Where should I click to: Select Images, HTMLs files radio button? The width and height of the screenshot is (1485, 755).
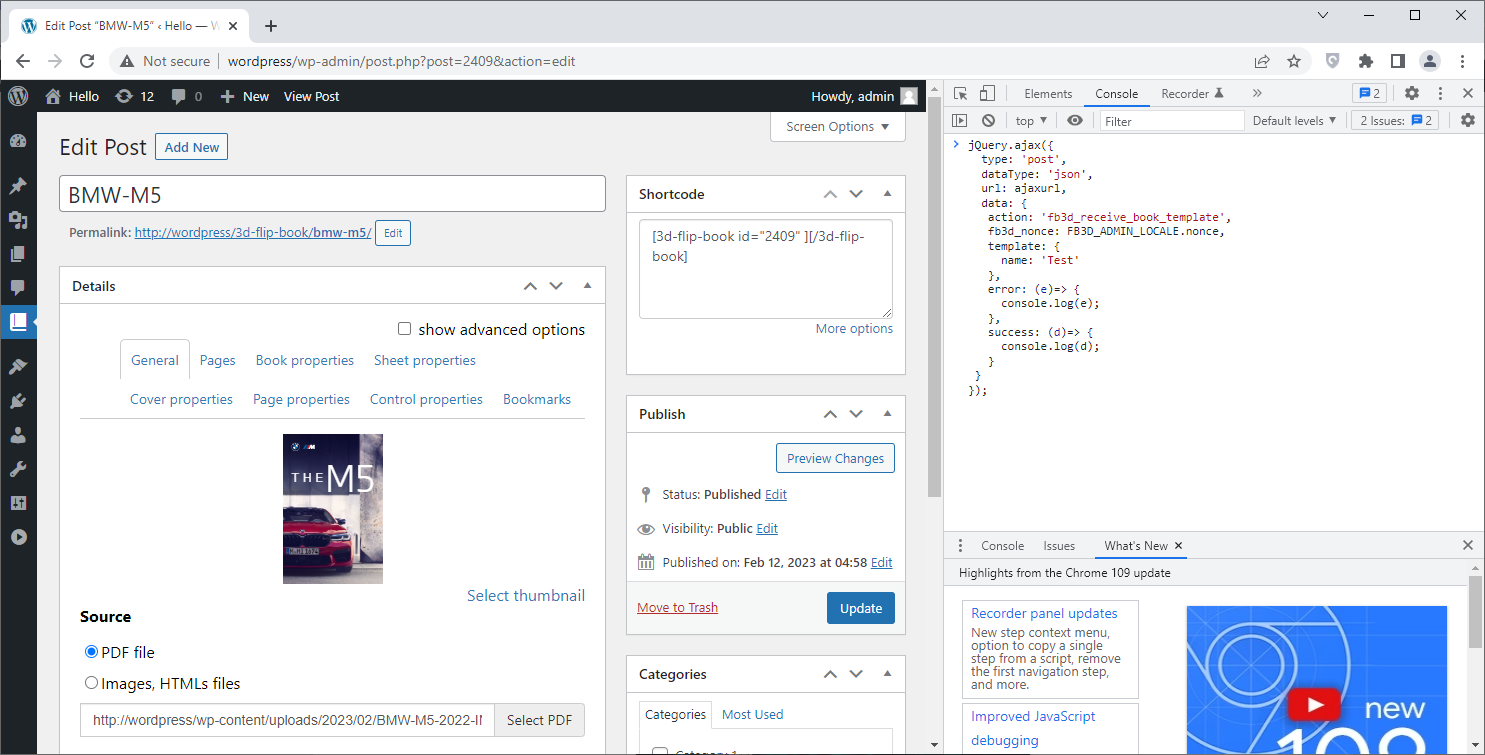coord(92,684)
